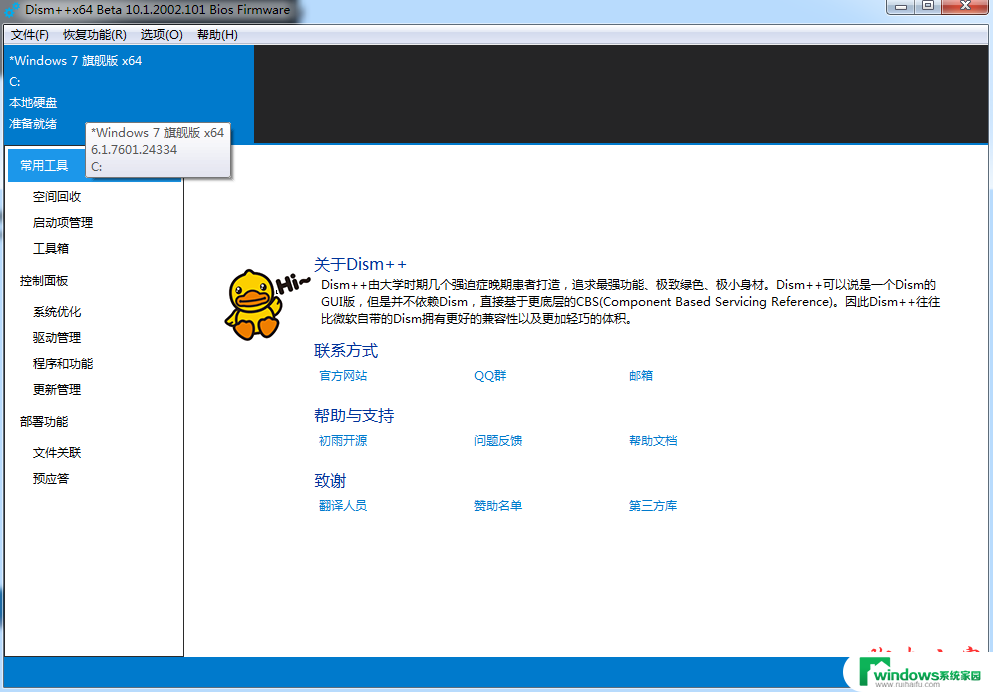
Task: Open the 文件(F) menu
Action: [30, 35]
